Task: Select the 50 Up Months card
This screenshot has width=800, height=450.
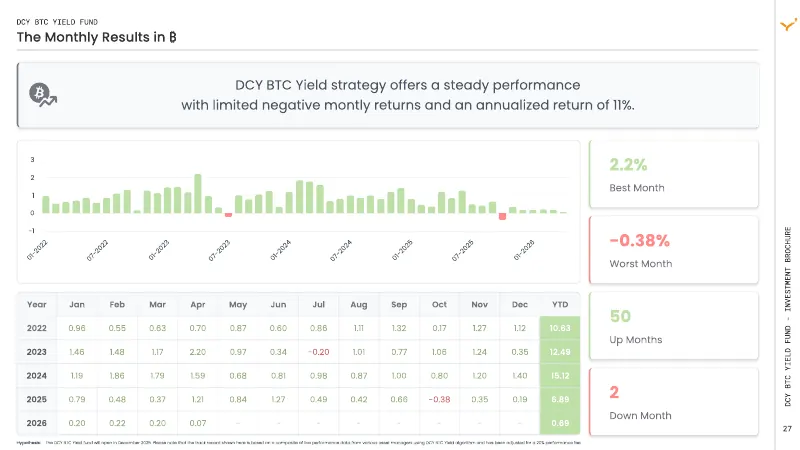Action: [673, 326]
